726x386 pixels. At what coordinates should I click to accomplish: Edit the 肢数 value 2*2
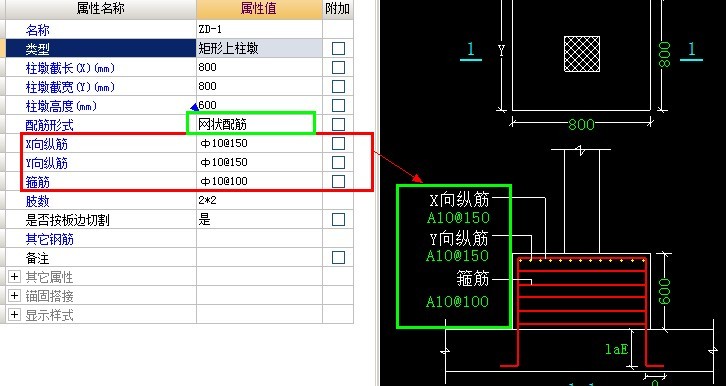(x=259, y=200)
